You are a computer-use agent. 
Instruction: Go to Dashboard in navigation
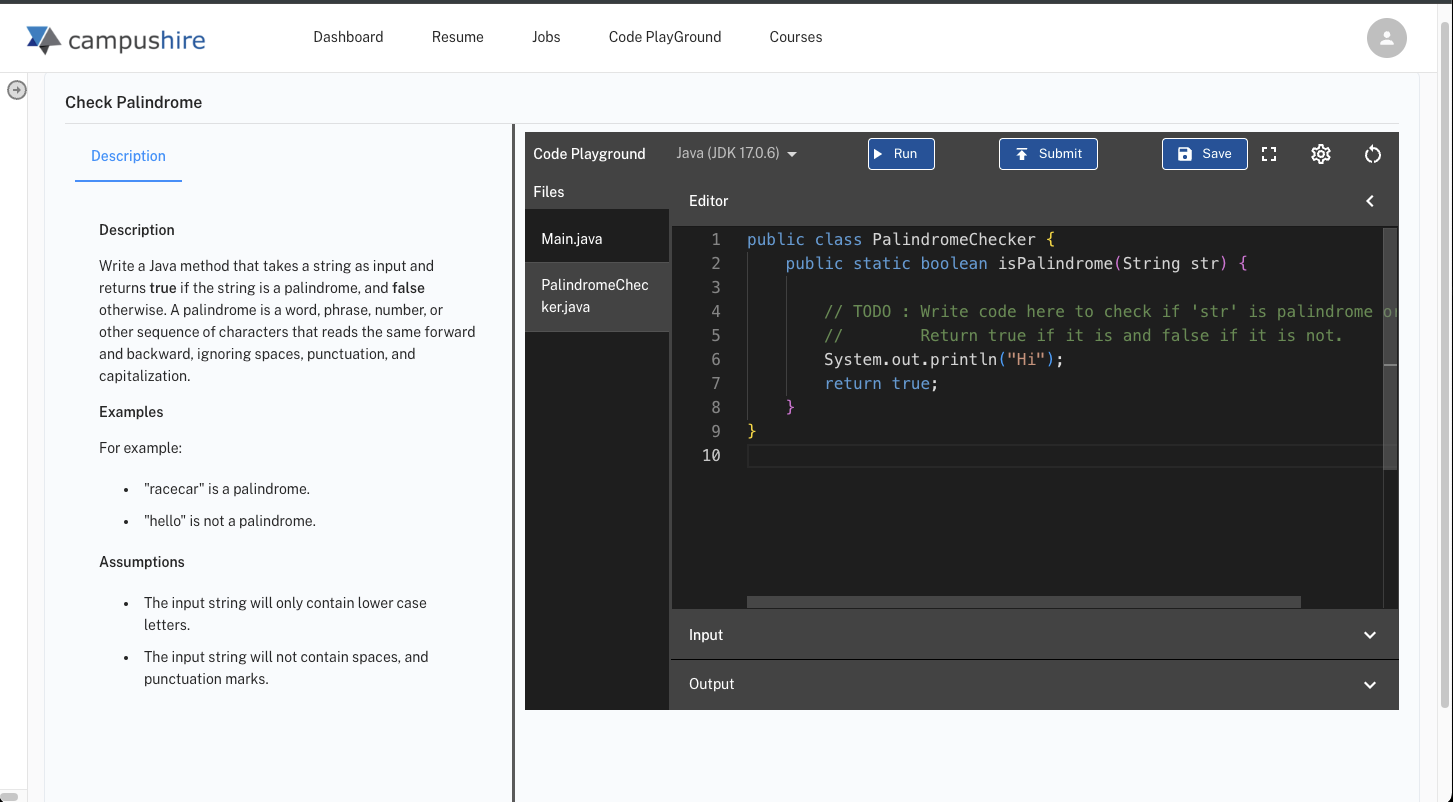[348, 37]
